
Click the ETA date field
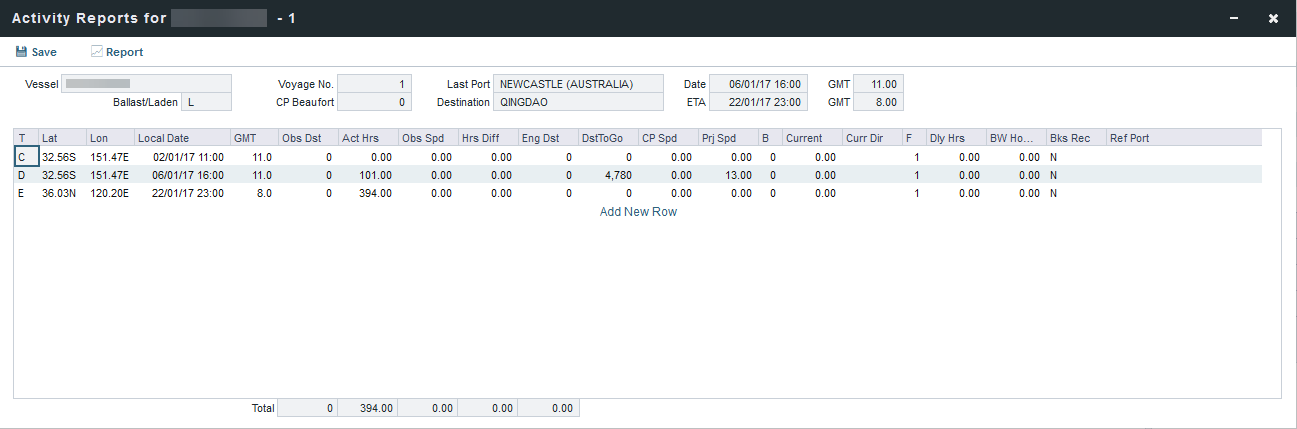(x=758, y=102)
